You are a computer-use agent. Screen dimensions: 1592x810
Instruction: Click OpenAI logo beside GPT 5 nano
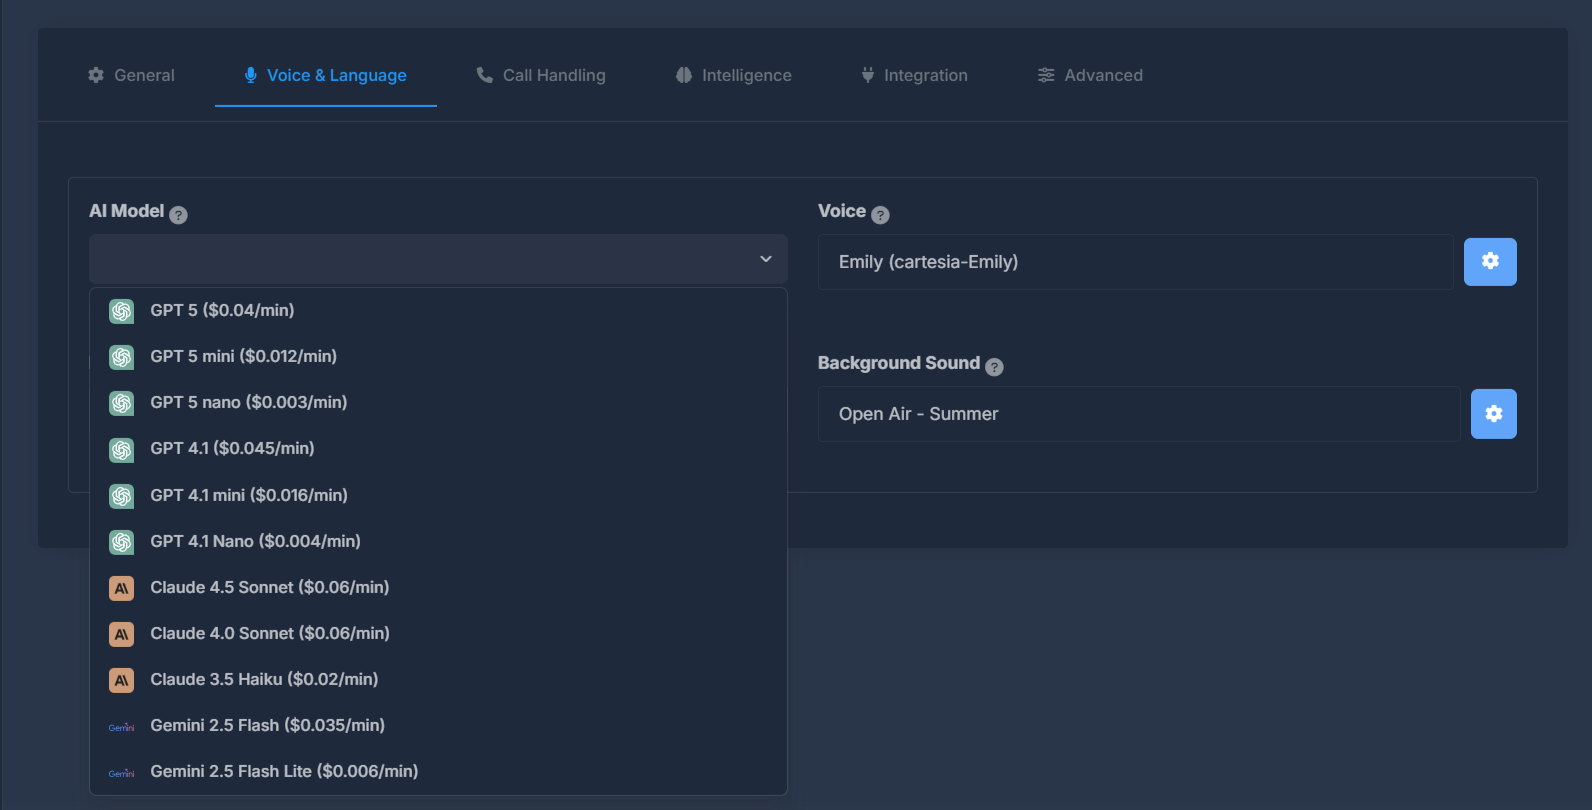click(122, 403)
